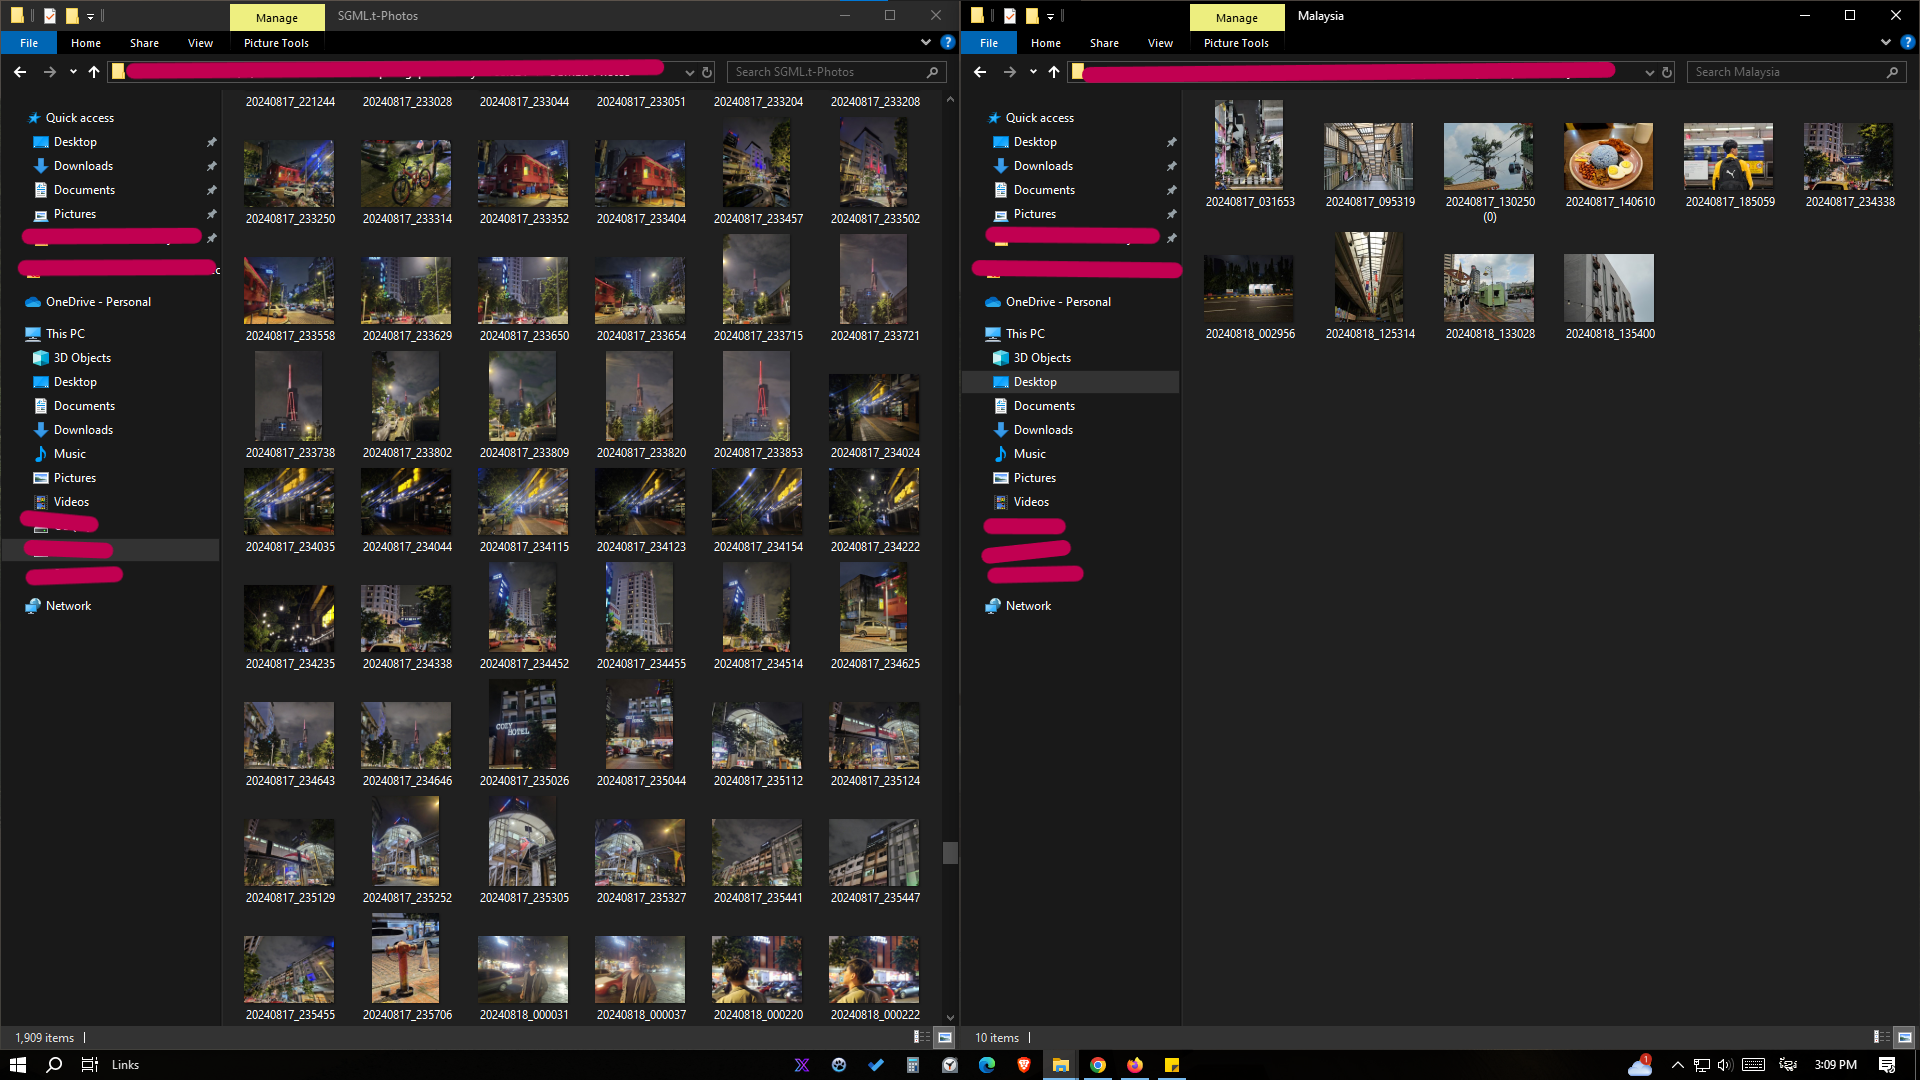
Task: Click the Help icon in the SGML.t-Photos window
Action: tap(947, 42)
